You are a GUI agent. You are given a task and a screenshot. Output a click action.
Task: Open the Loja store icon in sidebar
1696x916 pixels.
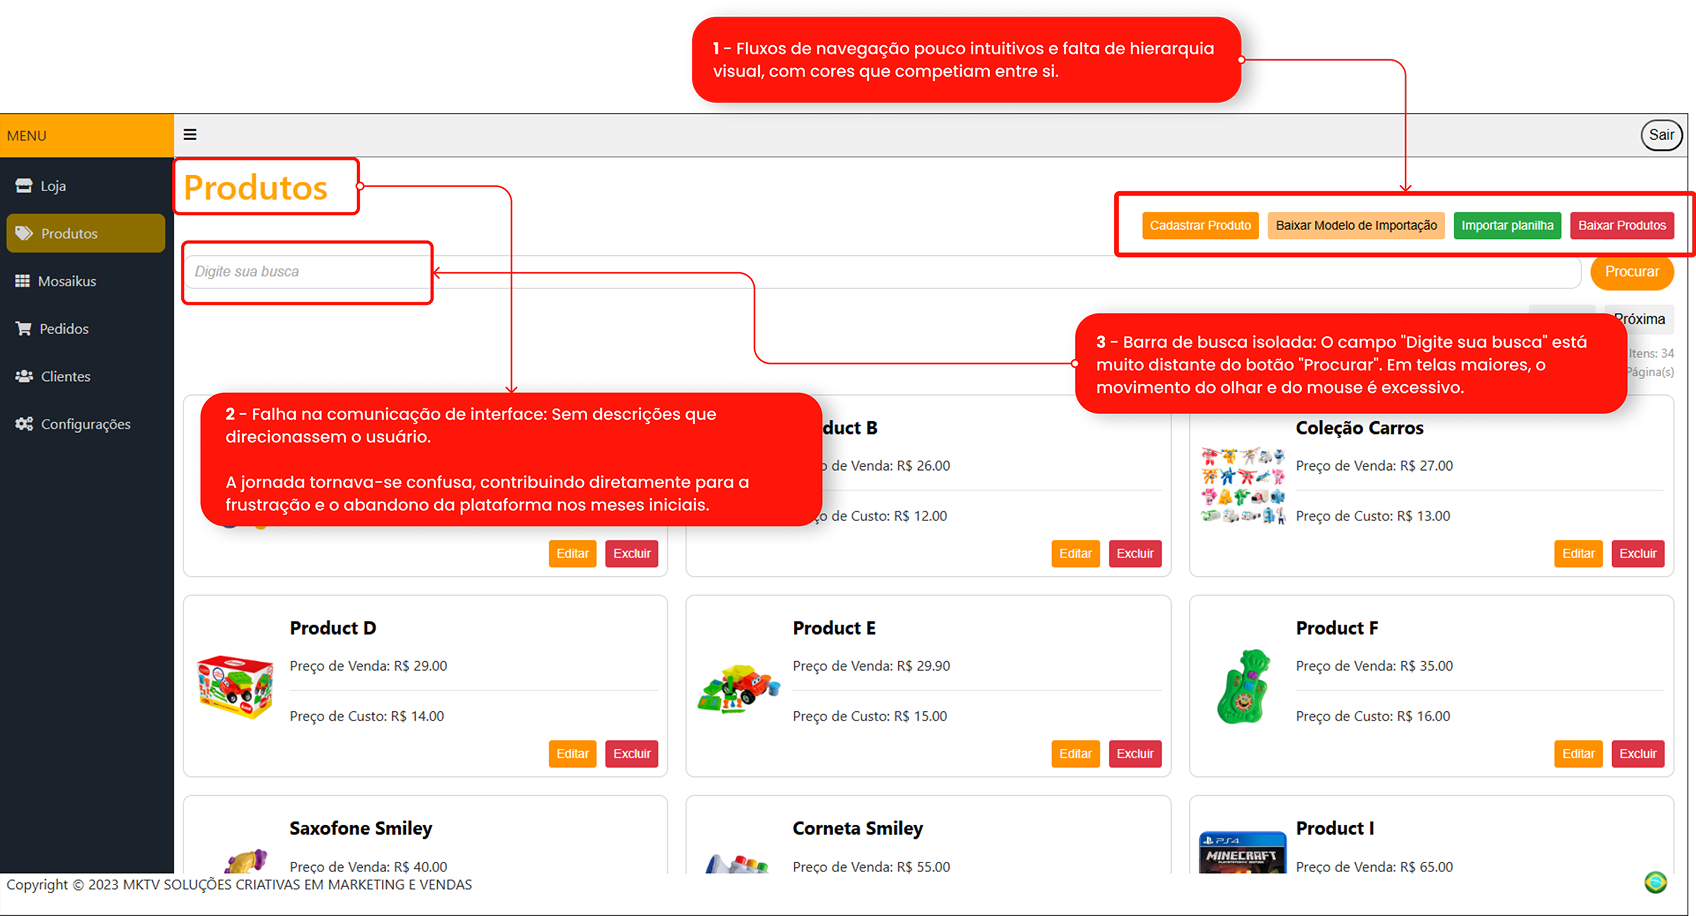pyautogui.click(x=24, y=186)
